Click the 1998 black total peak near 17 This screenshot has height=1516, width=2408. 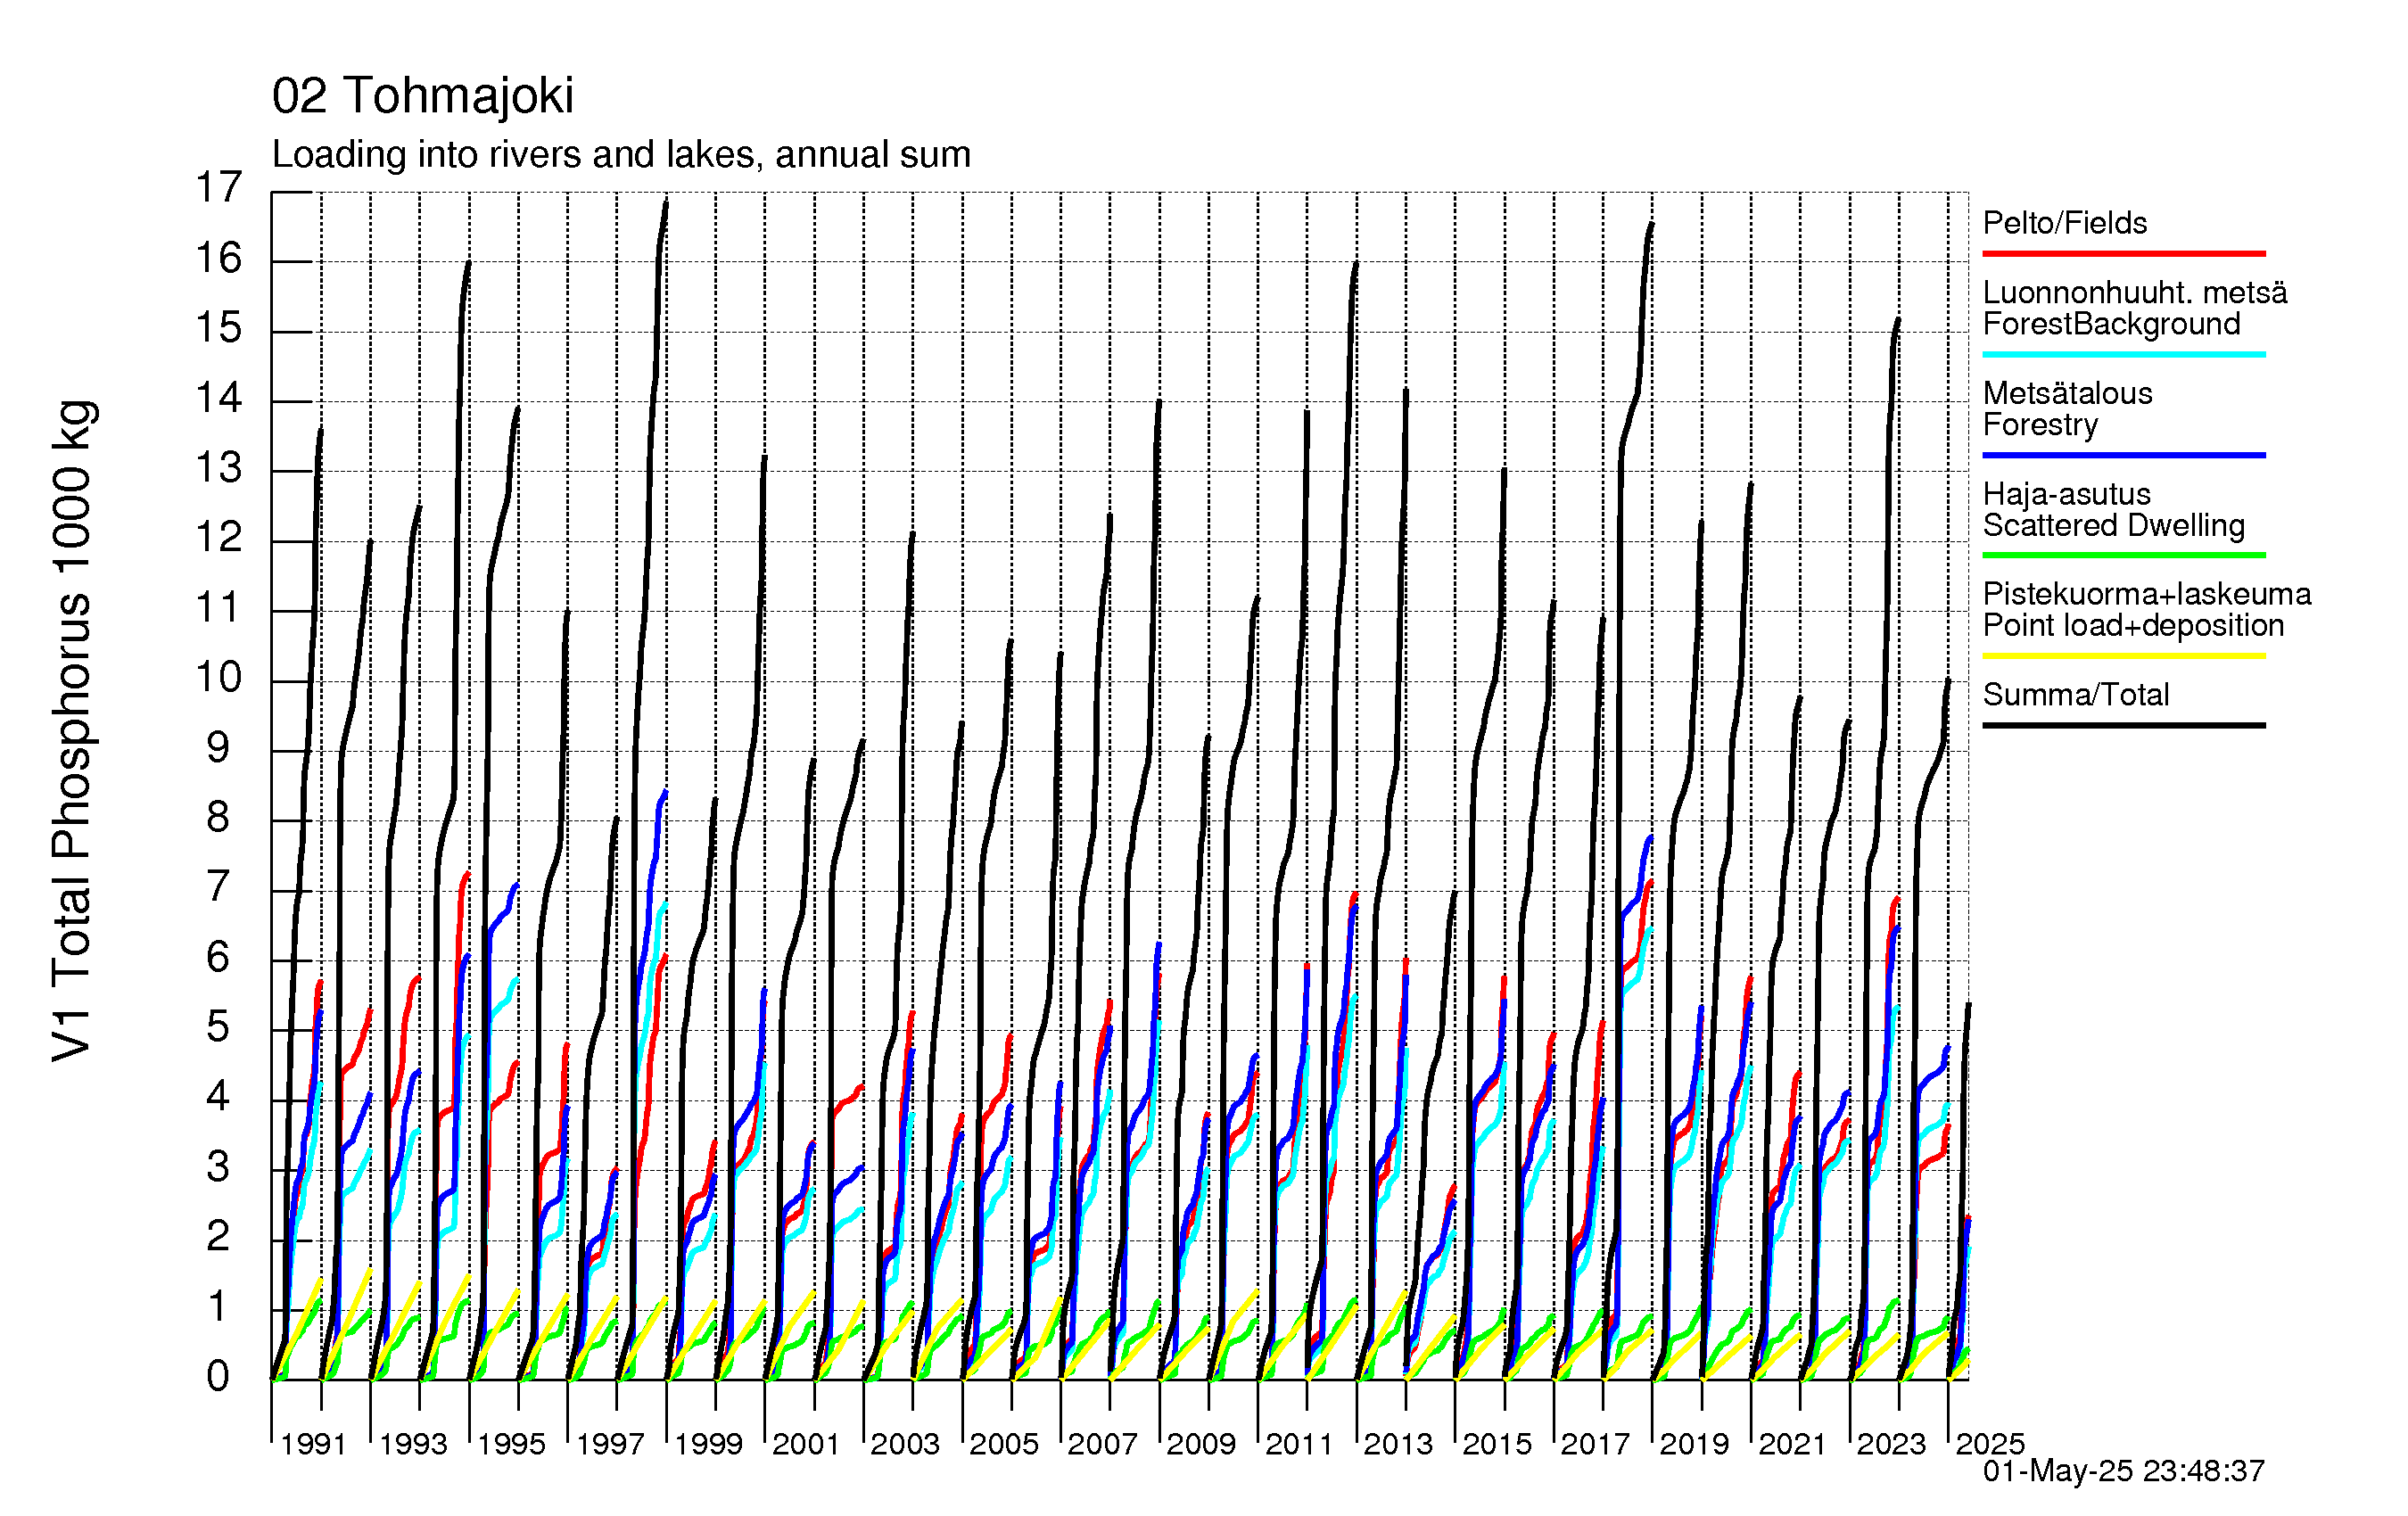click(666, 203)
